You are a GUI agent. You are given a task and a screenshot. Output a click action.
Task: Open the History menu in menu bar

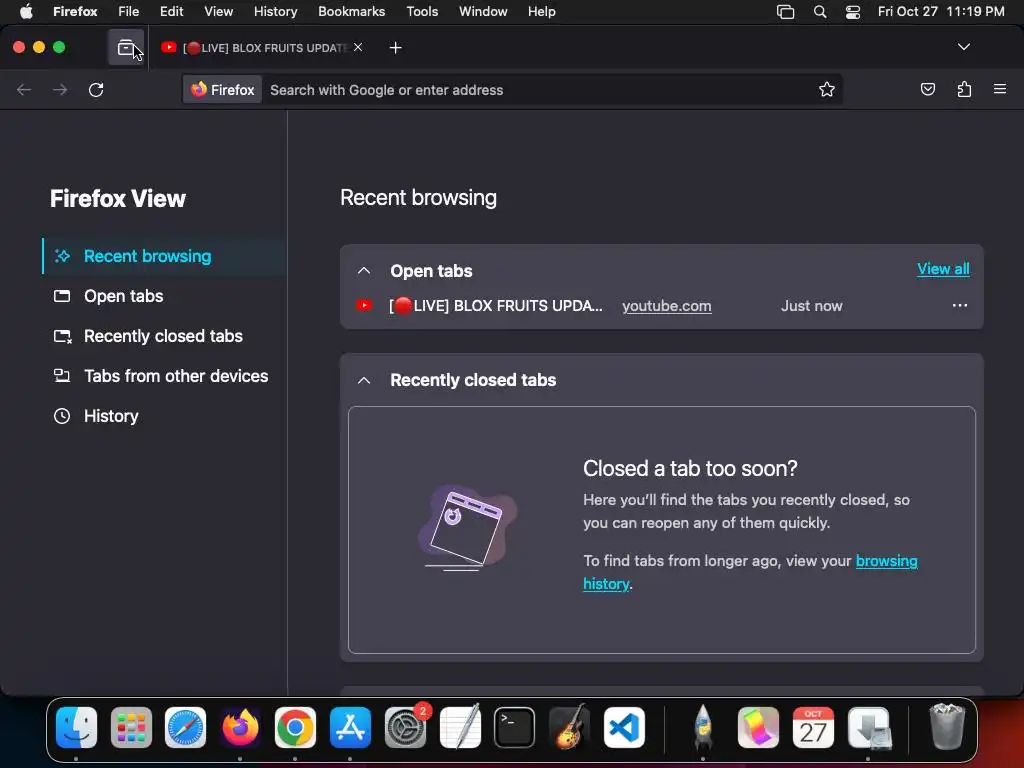(275, 12)
